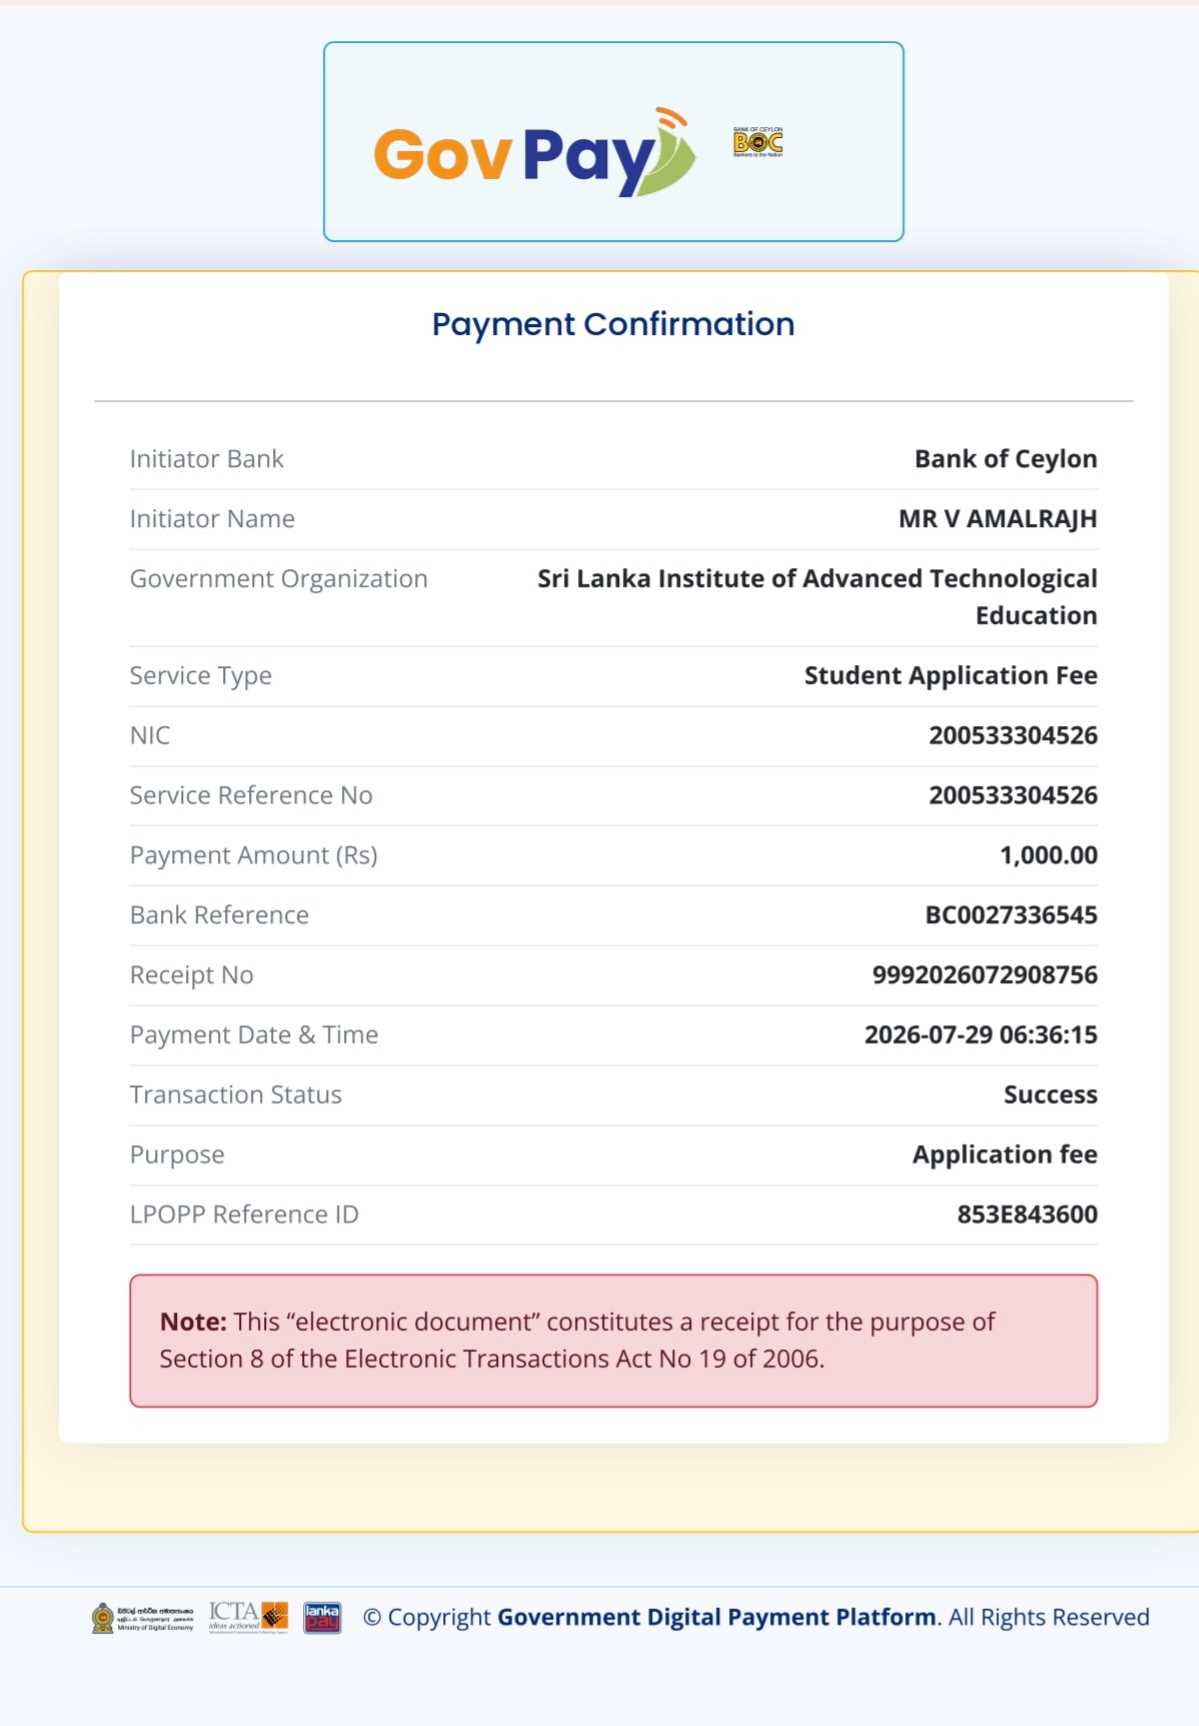Click the Government Digital Payment Platform link
The height and width of the screenshot is (1726, 1199).
[x=717, y=1617]
